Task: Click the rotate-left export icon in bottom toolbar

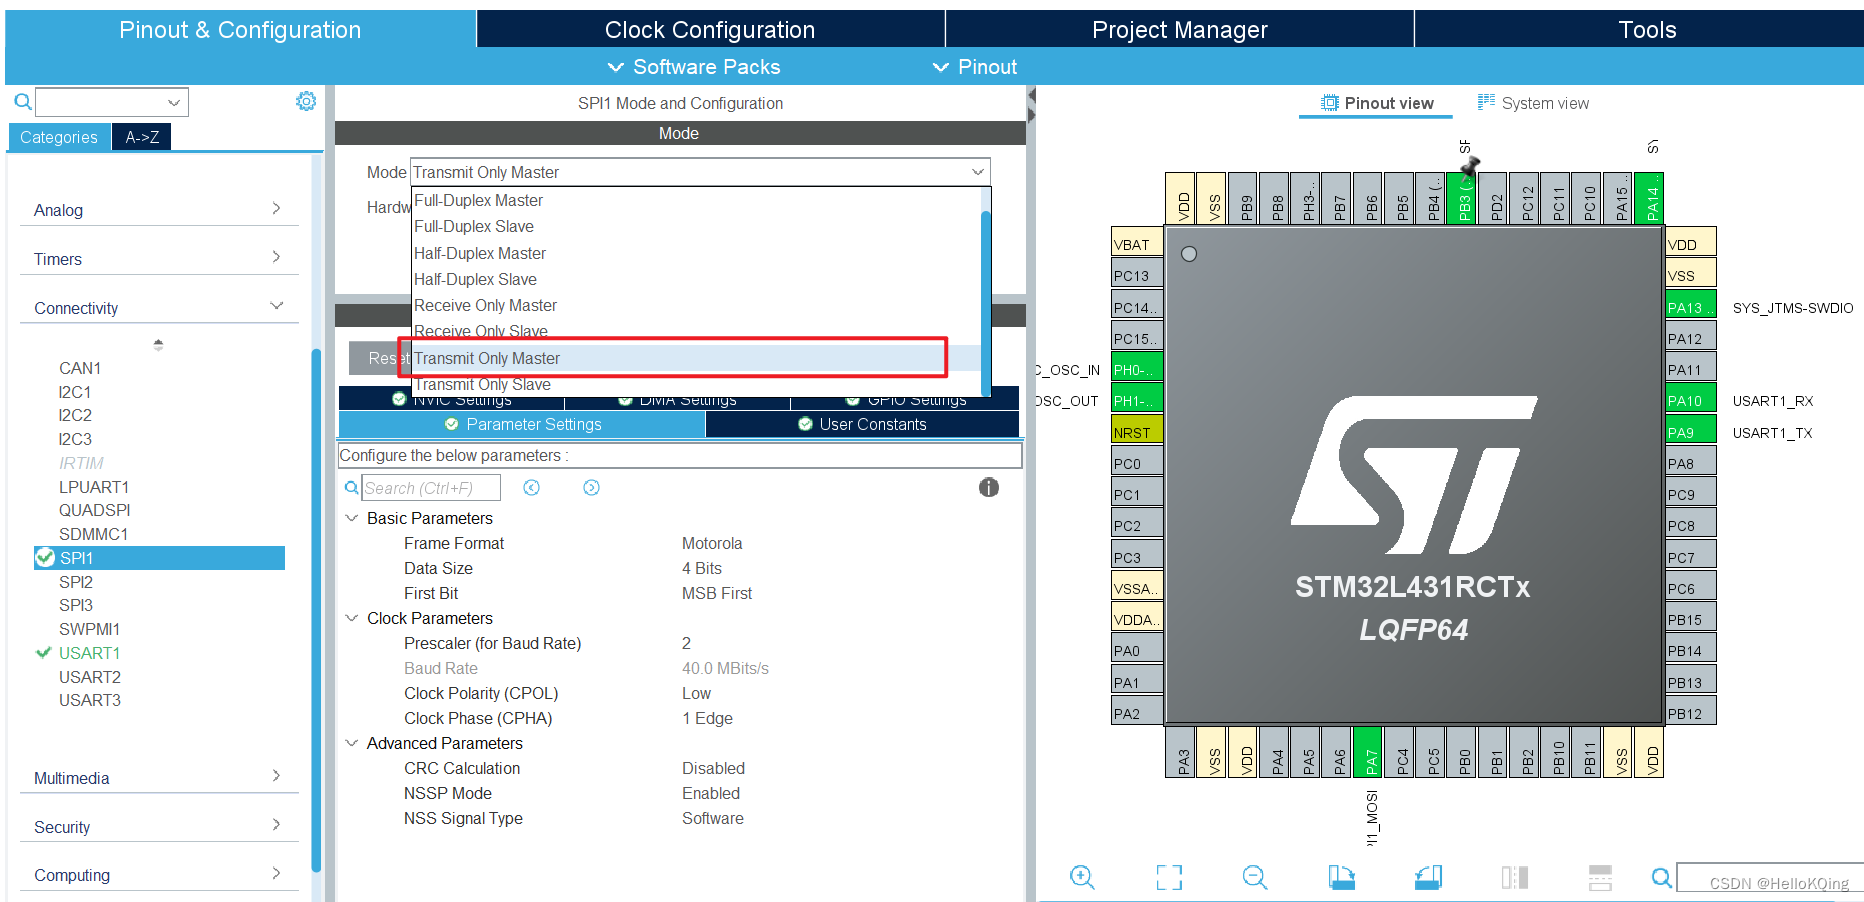Action: point(1341,877)
